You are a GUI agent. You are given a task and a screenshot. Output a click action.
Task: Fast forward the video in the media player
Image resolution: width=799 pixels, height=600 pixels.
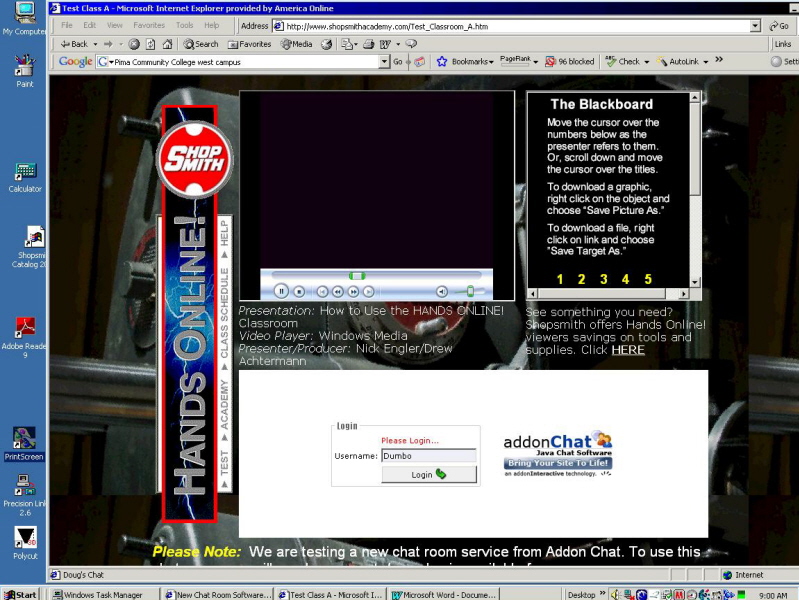coord(353,292)
